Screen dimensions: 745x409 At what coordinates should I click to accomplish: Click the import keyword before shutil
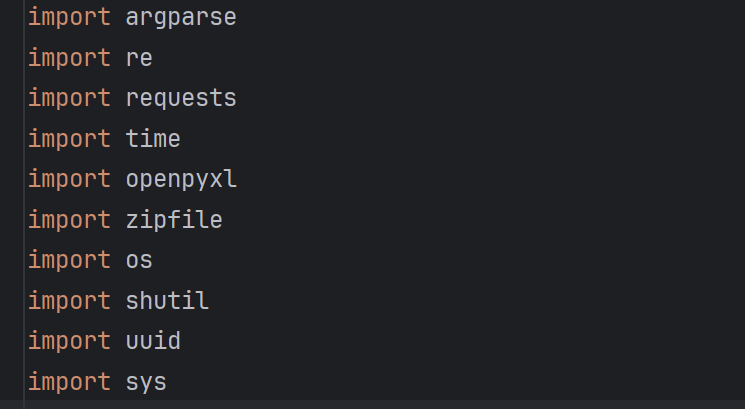[69, 301]
